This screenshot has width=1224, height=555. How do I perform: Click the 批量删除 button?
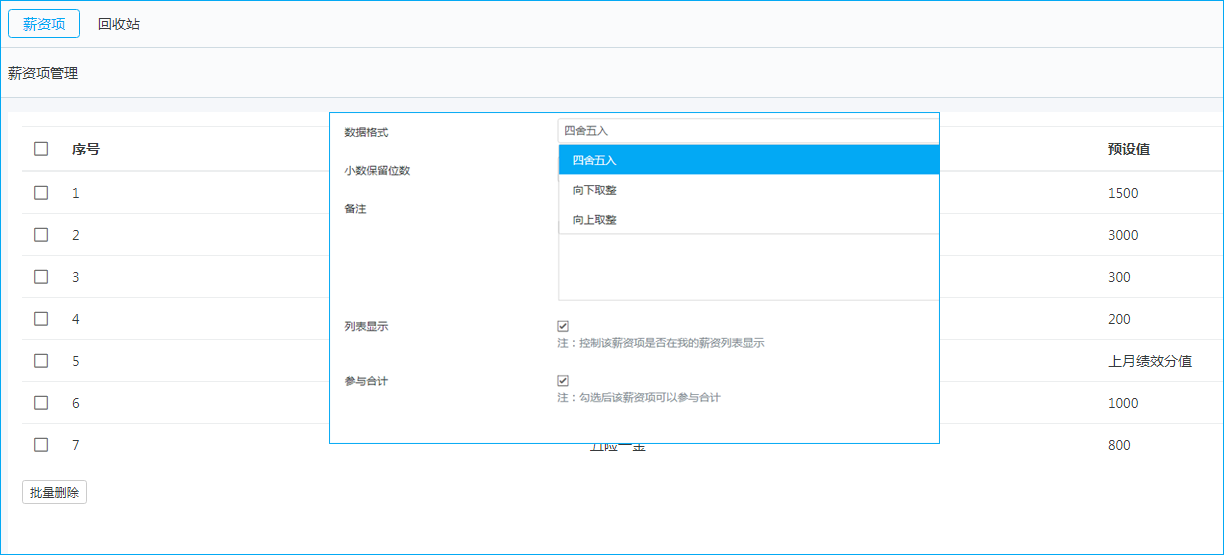click(x=54, y=492)
